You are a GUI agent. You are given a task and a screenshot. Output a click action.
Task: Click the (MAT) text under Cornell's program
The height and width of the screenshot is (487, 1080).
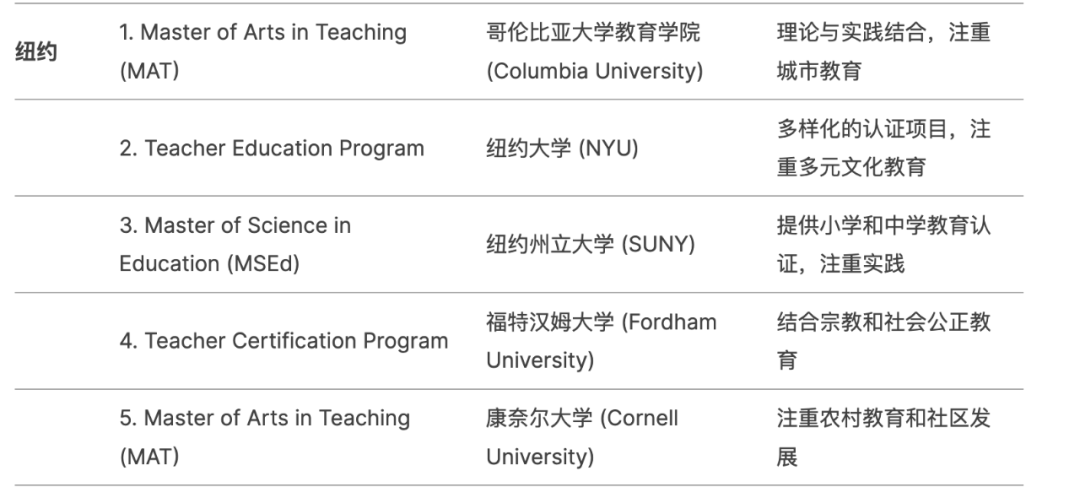[149, 457]
